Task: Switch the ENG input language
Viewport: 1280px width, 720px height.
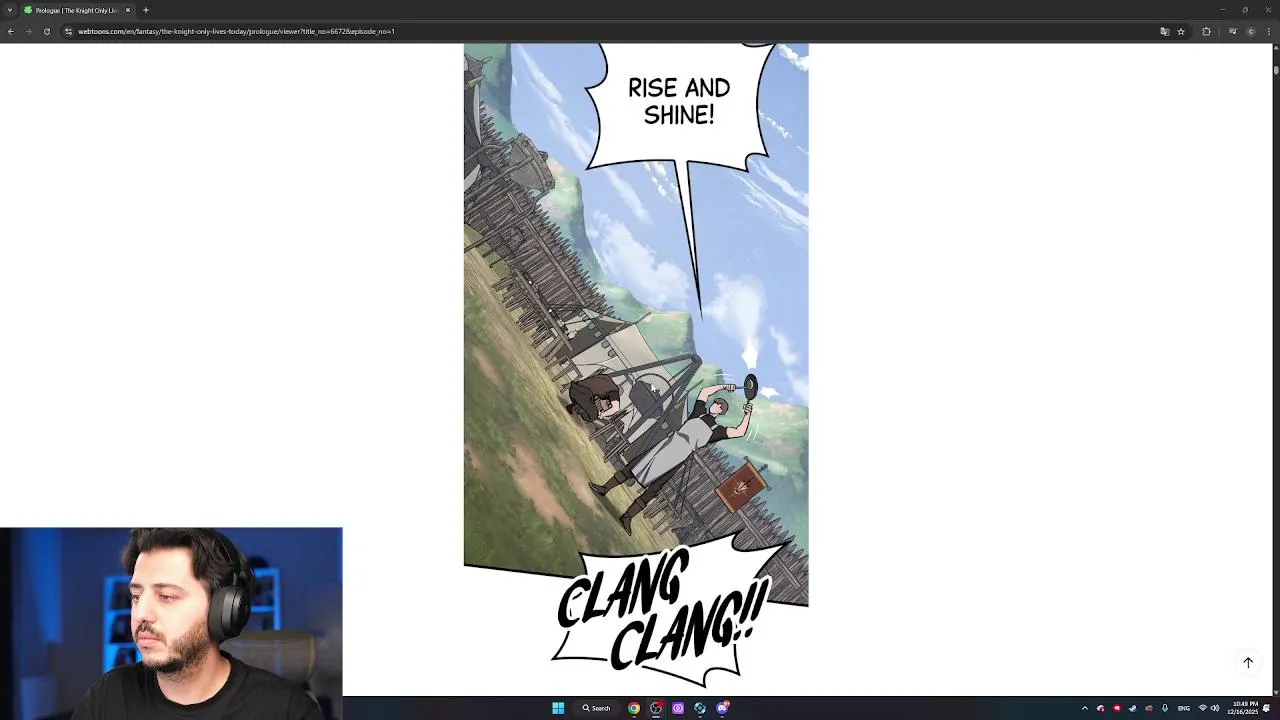Action: 1184,708
